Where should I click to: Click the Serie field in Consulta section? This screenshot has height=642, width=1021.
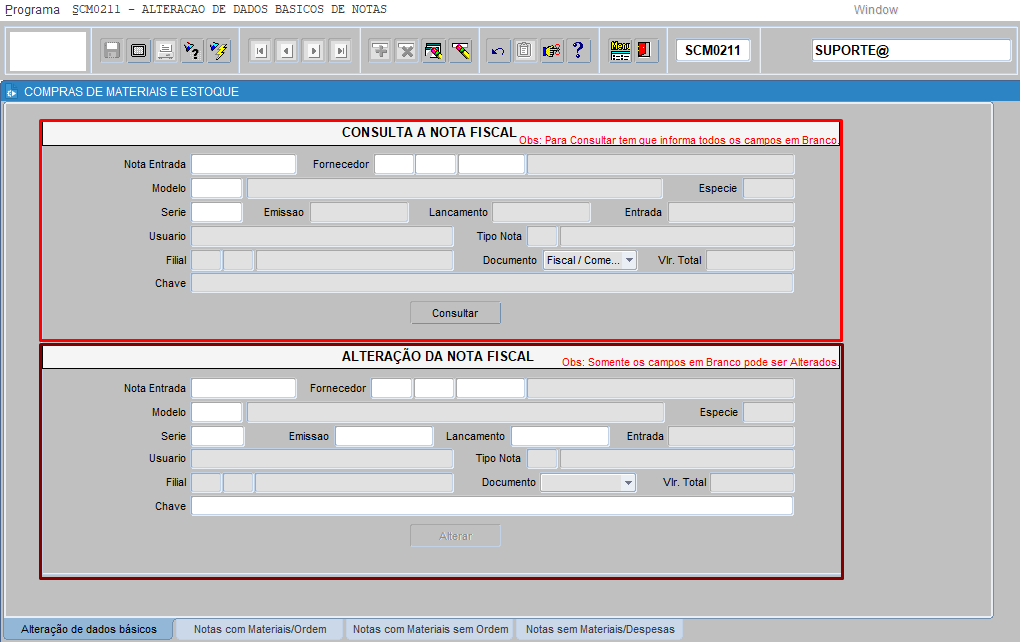coord(217,212)
